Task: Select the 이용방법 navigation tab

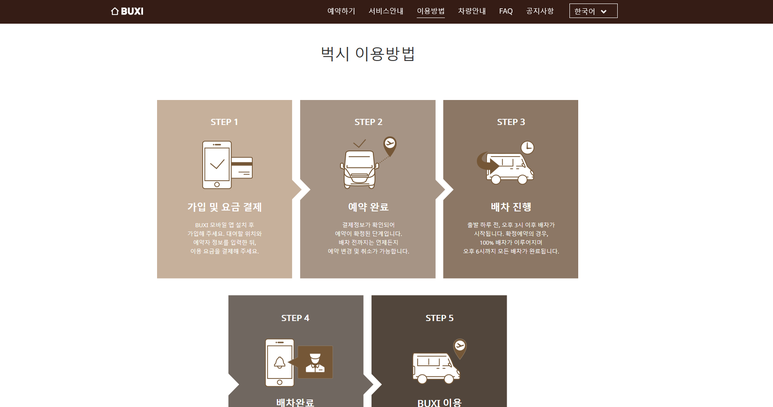Action: (x=431, y=11)
